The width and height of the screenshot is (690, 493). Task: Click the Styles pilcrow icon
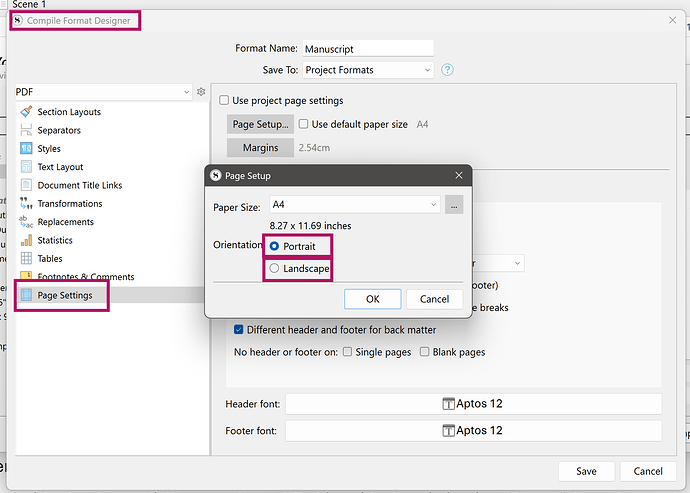(26, 148)
